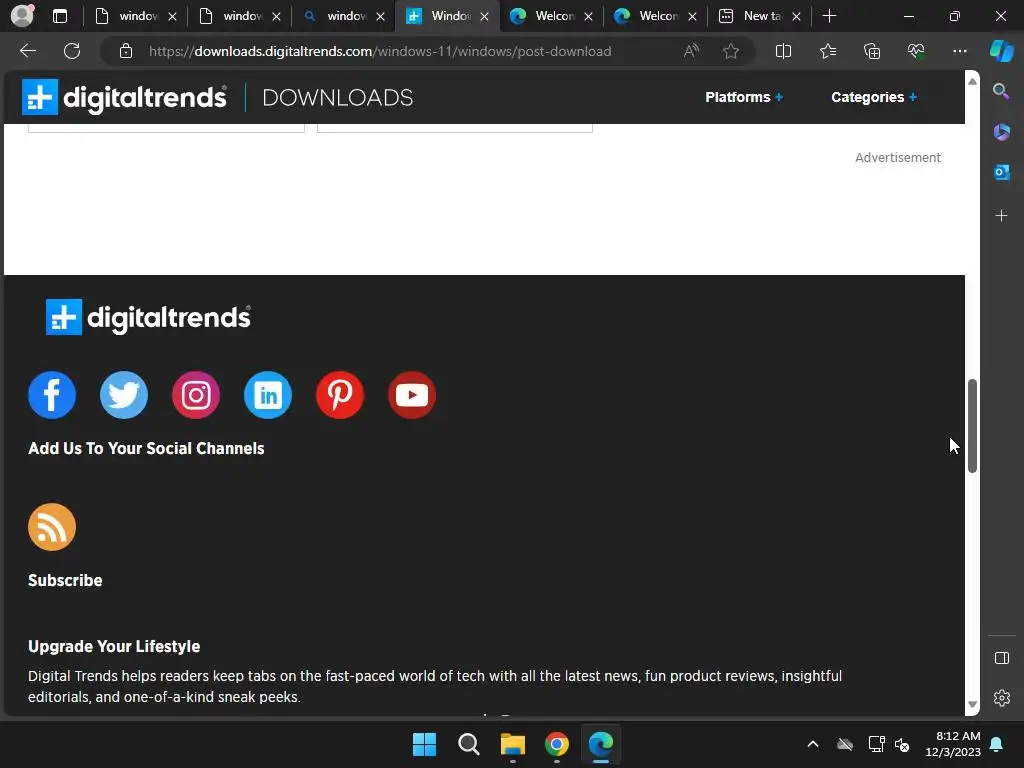Expand the Platforms menu

tap(744, 97)
